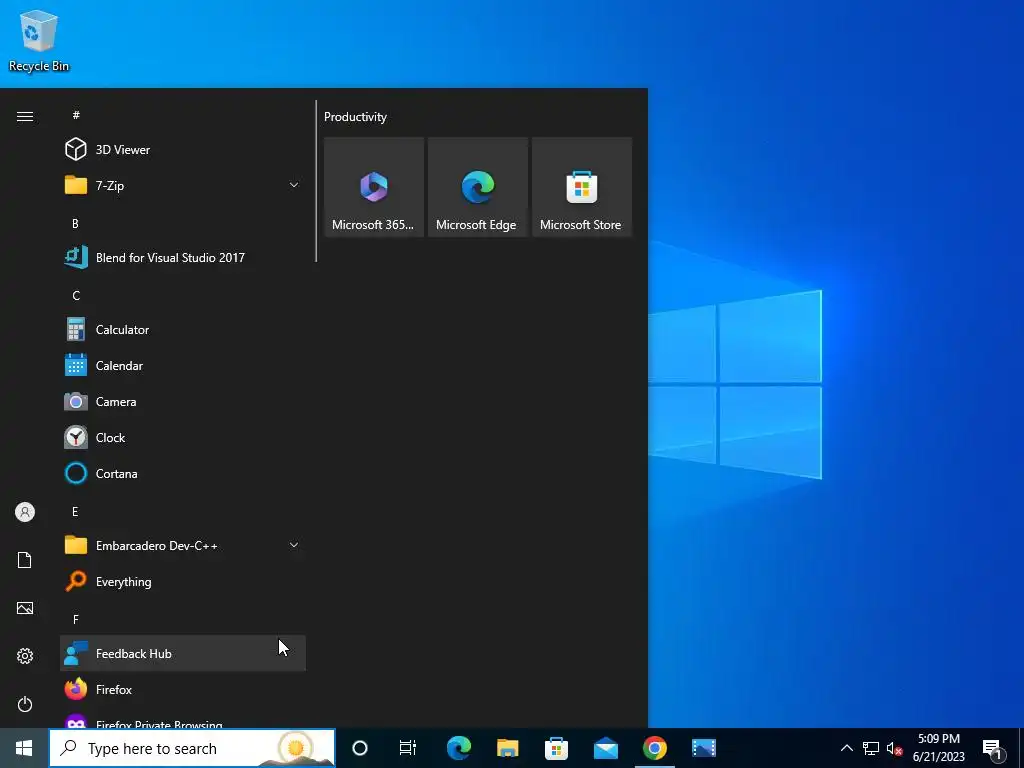Click the Cortana circle on the taskbar
Image resolution: width=1024 pixels, height=768 pixels.
(x=360, y=748)
